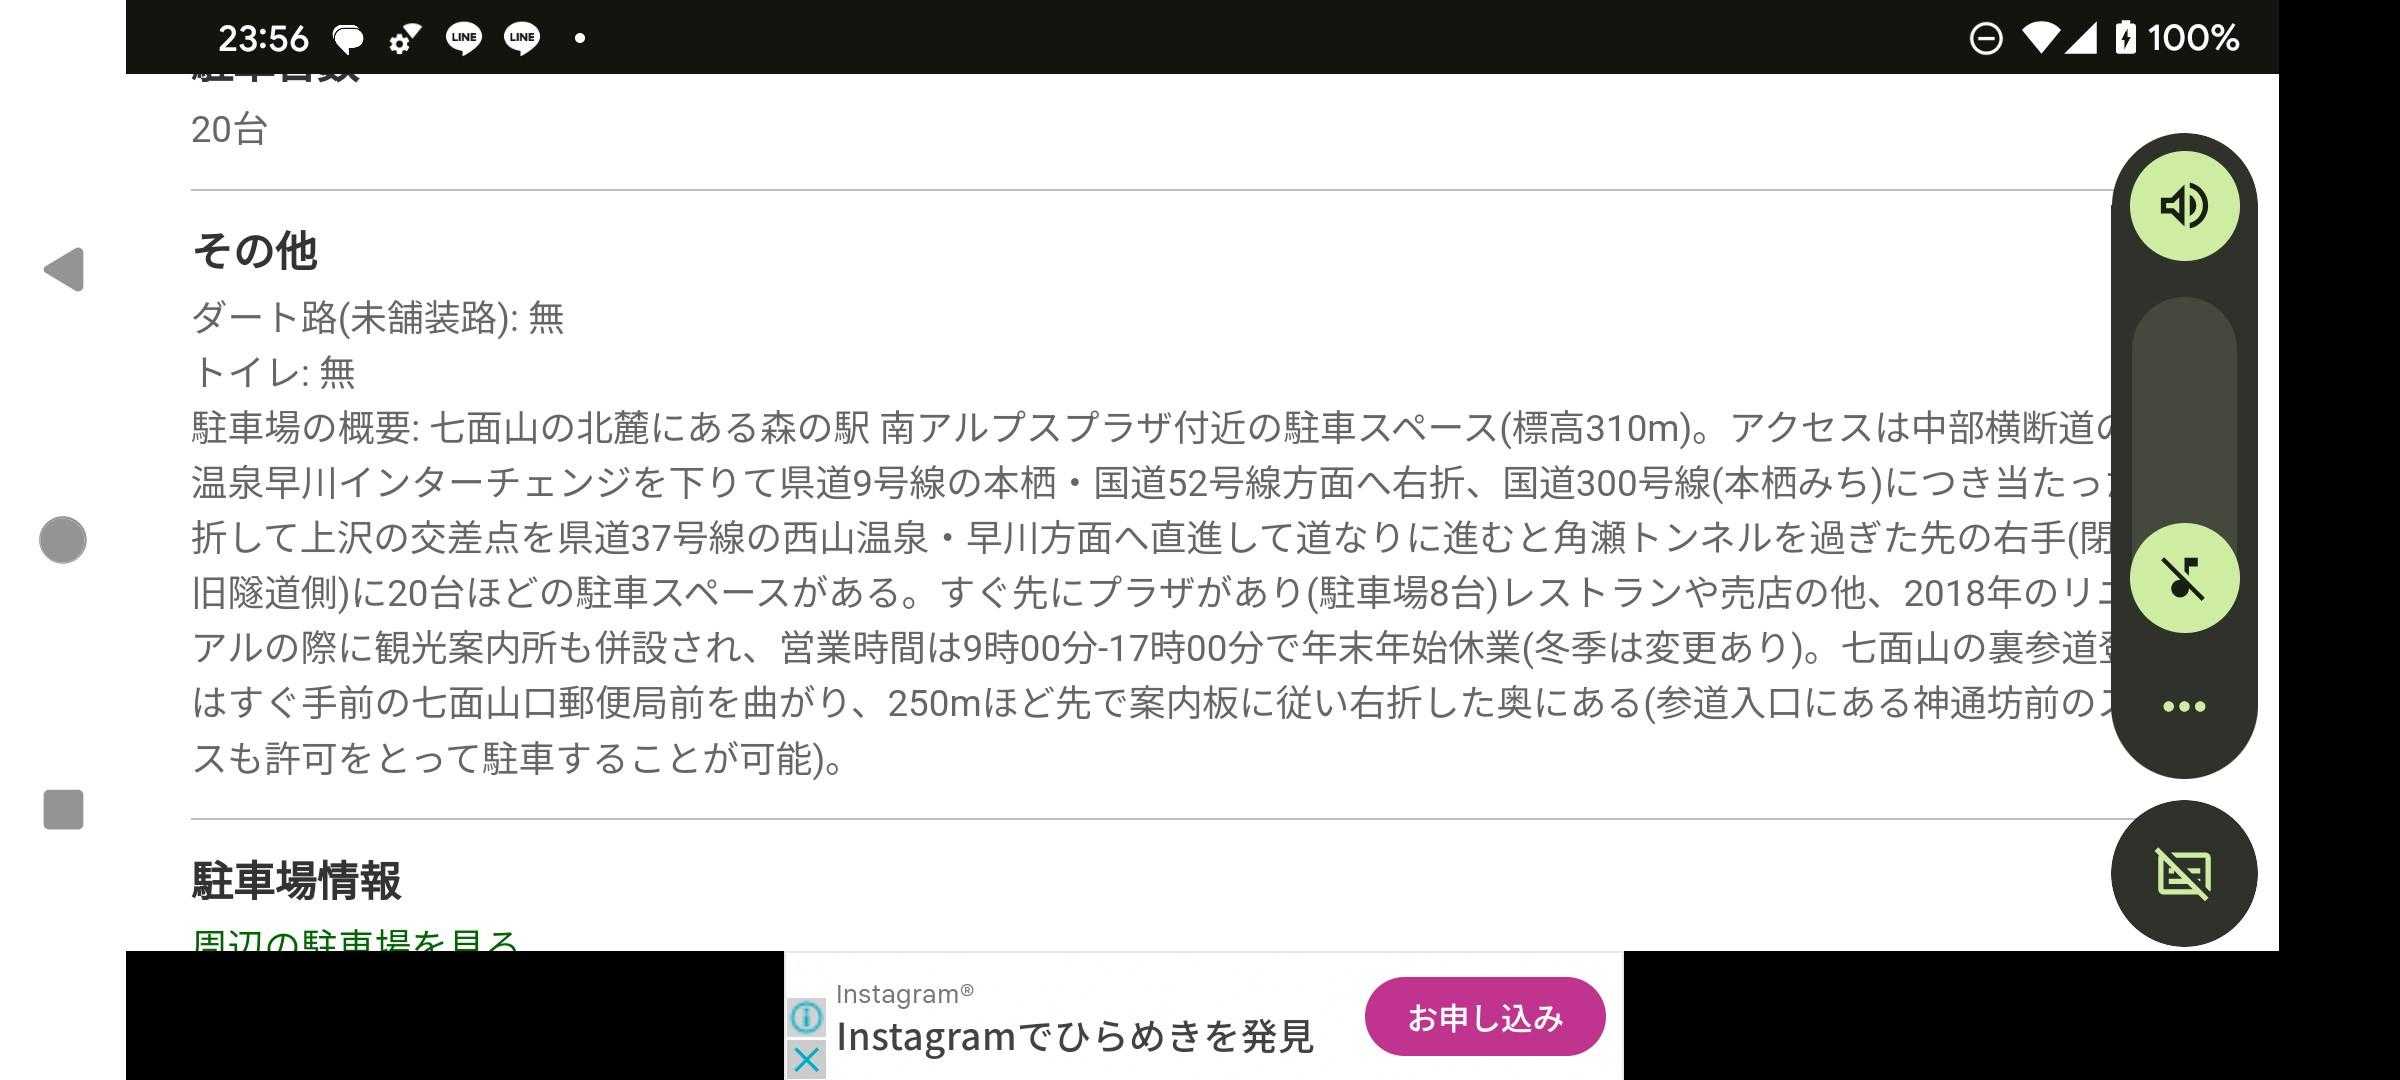Select the 駐車場情報 section heading
Screen dimensions: 2400x1080
click(296, 881)
